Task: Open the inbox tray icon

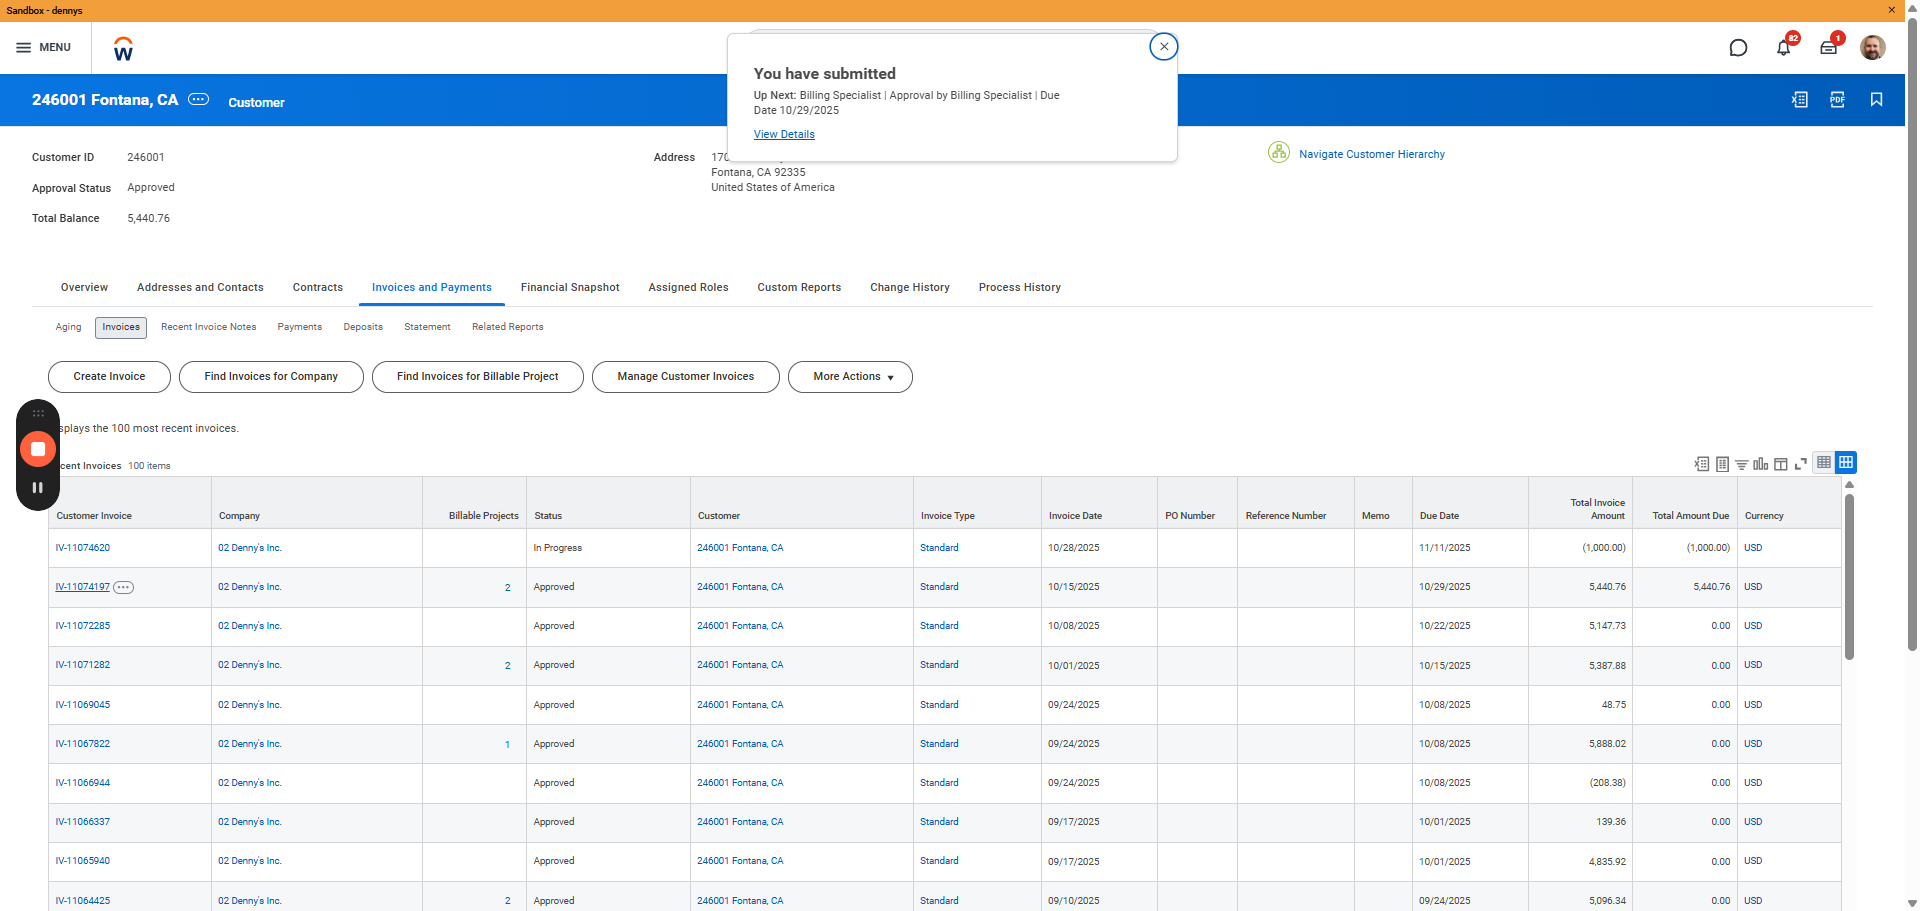Action: pos(1828,47)
